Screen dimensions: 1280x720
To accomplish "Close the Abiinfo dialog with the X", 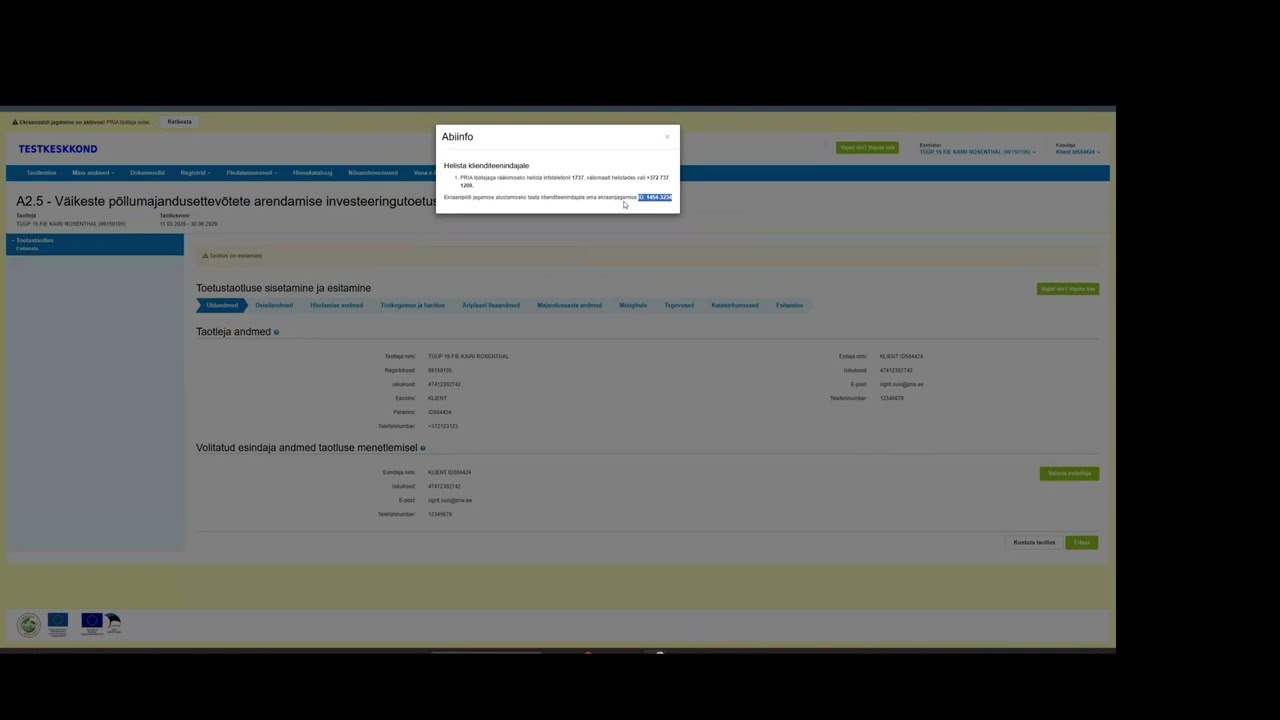I will tap(667, 137).
